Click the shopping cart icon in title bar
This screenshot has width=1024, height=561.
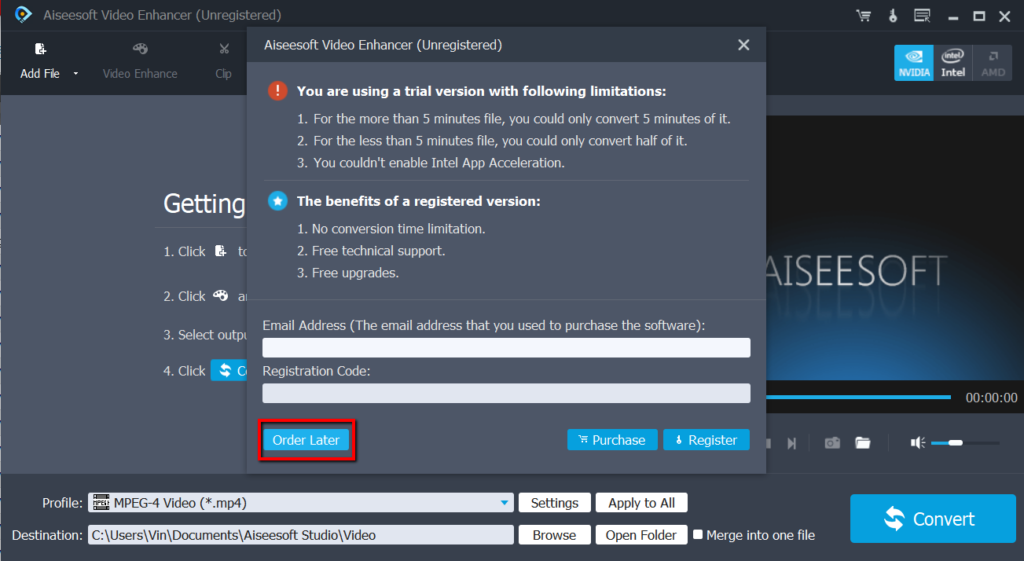(x=863, y=16)
